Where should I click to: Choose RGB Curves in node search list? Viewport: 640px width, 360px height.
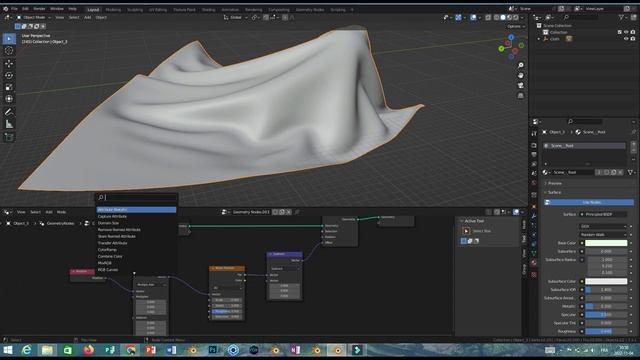pyautogui.click(x=108, y=270)
